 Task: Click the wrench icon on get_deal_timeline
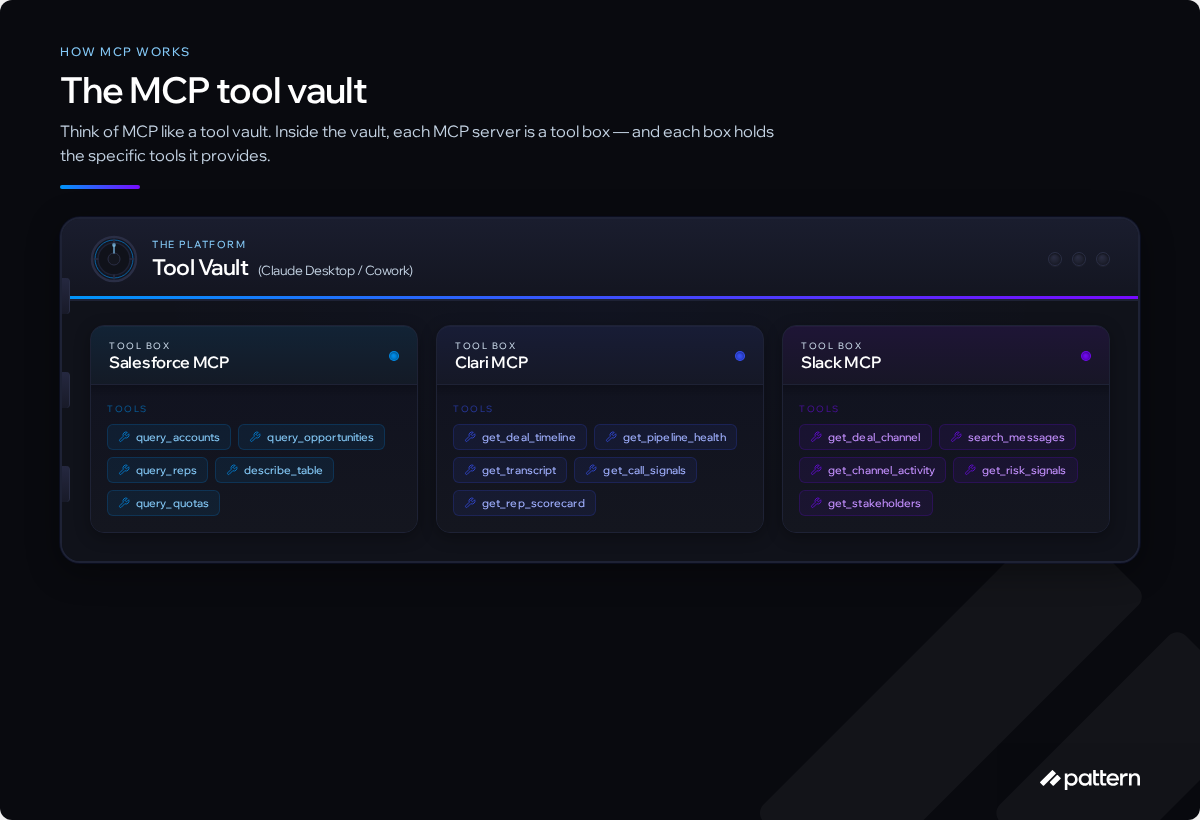[x=470, y=437]
